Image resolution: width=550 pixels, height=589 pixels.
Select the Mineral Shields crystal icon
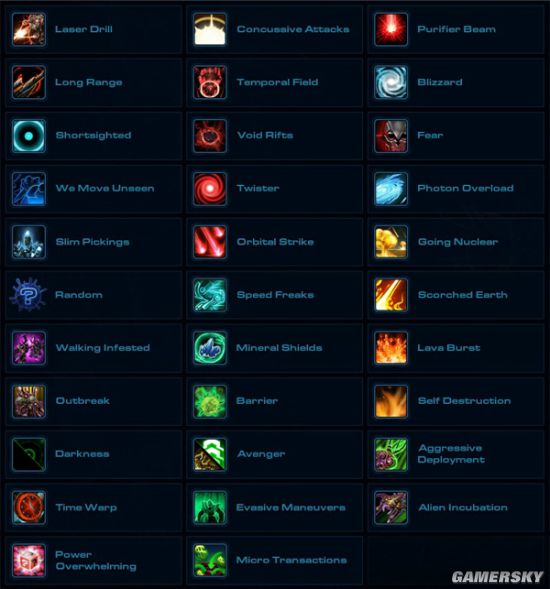210,348
